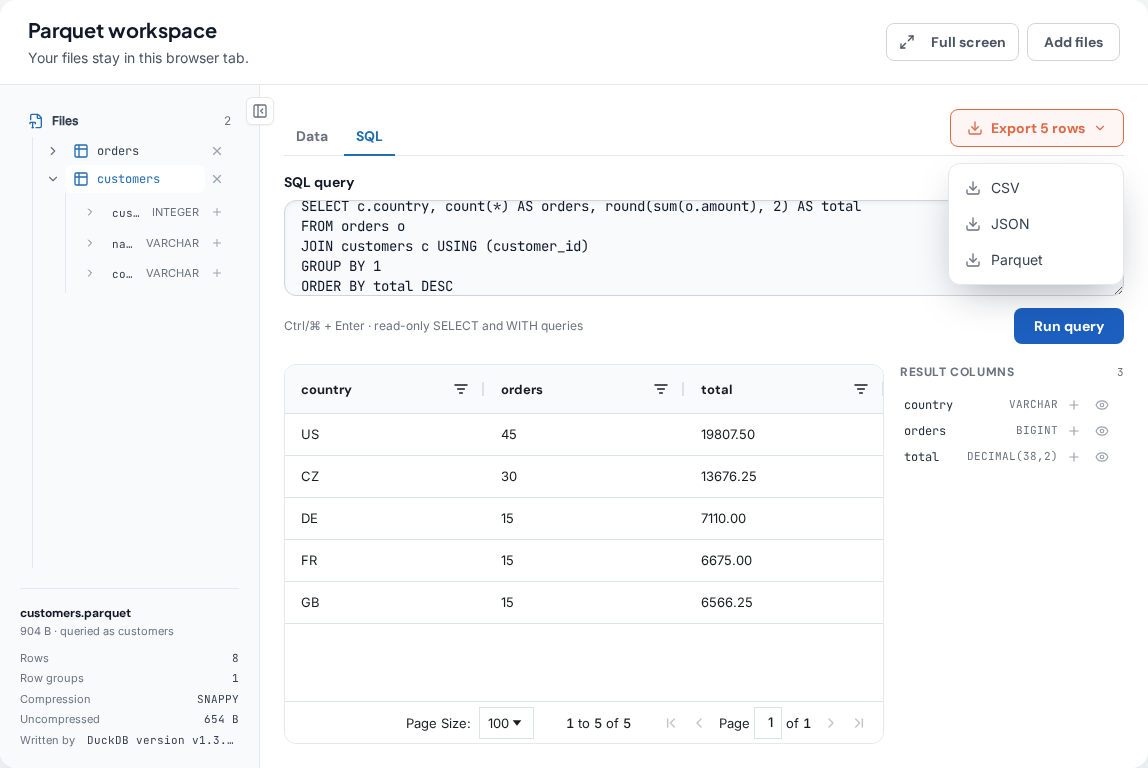The height and width of the screenshot is (768, 1148).
Task: Expand the cus… INTEGER column row
Action: tap(90, 212)
